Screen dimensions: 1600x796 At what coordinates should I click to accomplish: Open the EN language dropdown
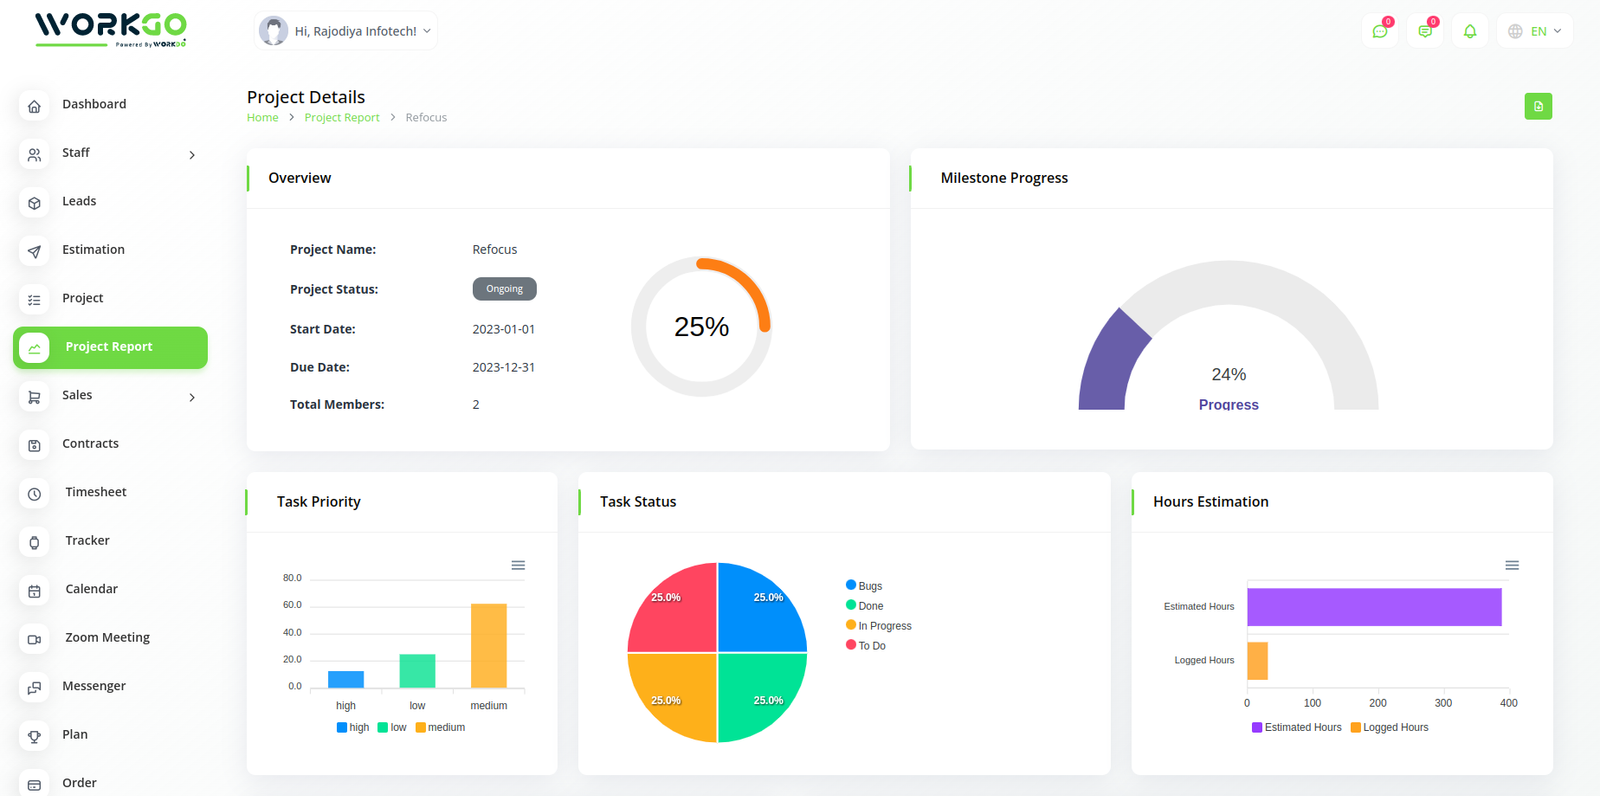[1534, 31]
